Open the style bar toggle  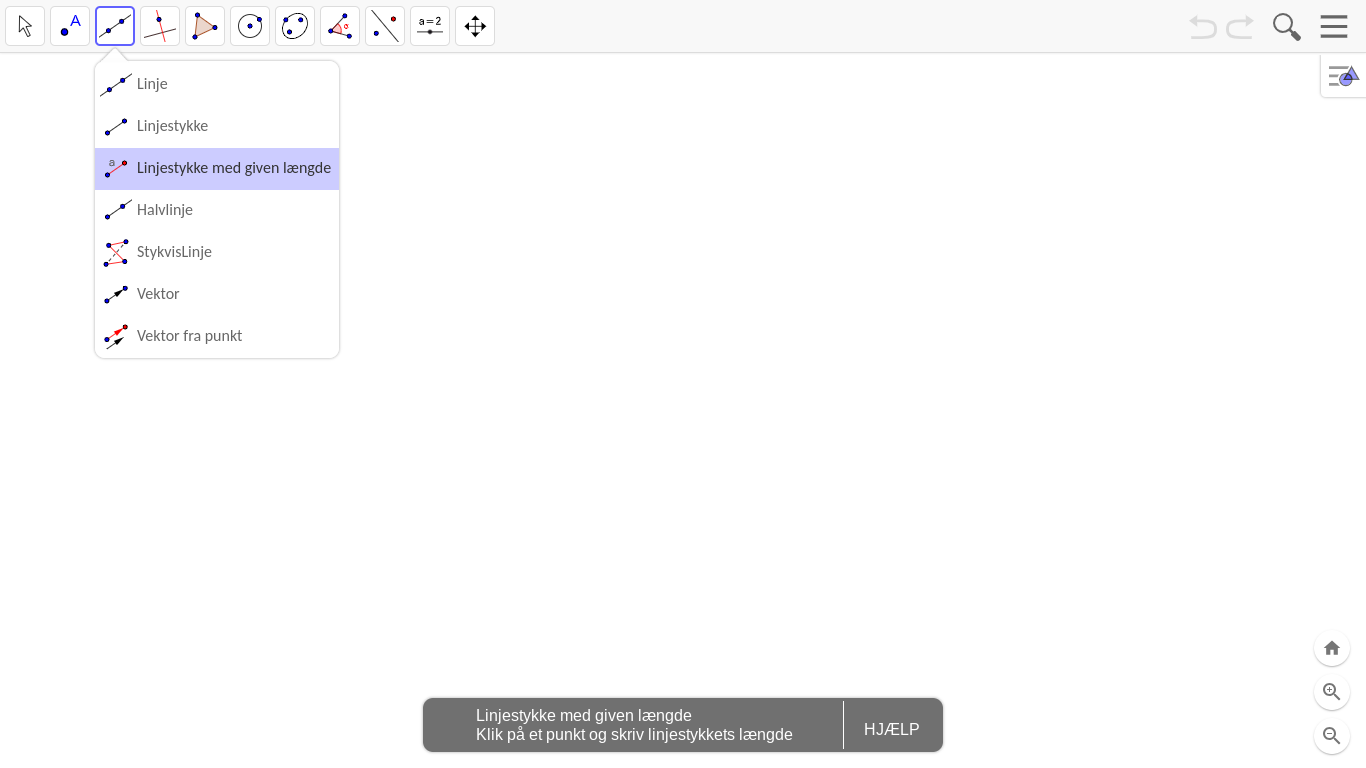[x=1343, y=76]
